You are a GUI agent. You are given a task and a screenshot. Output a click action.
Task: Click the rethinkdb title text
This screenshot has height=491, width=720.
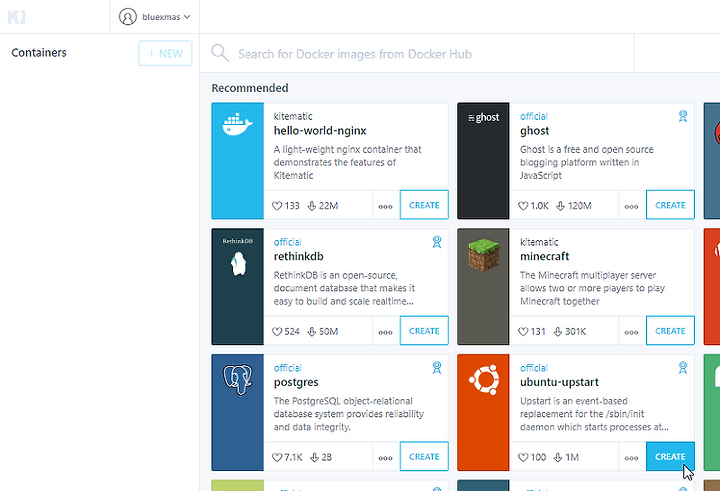298,256
